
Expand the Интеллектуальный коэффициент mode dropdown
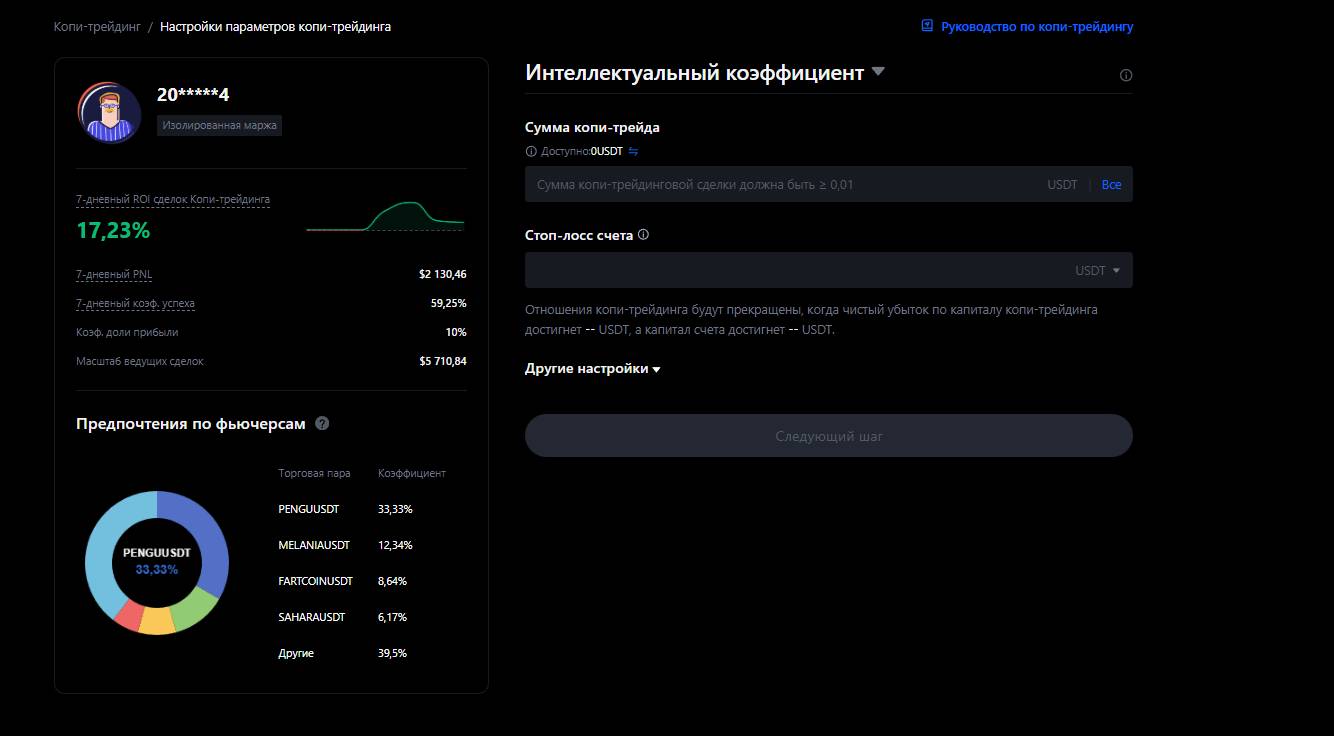(878, 72)
